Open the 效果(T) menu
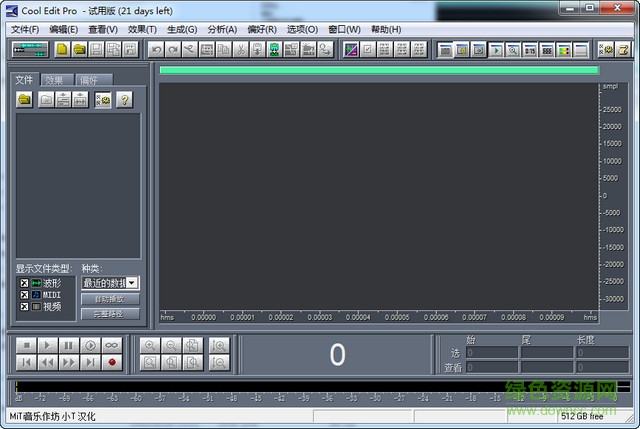The height and width of the screenshot is (429, 640). pos(142,29)
